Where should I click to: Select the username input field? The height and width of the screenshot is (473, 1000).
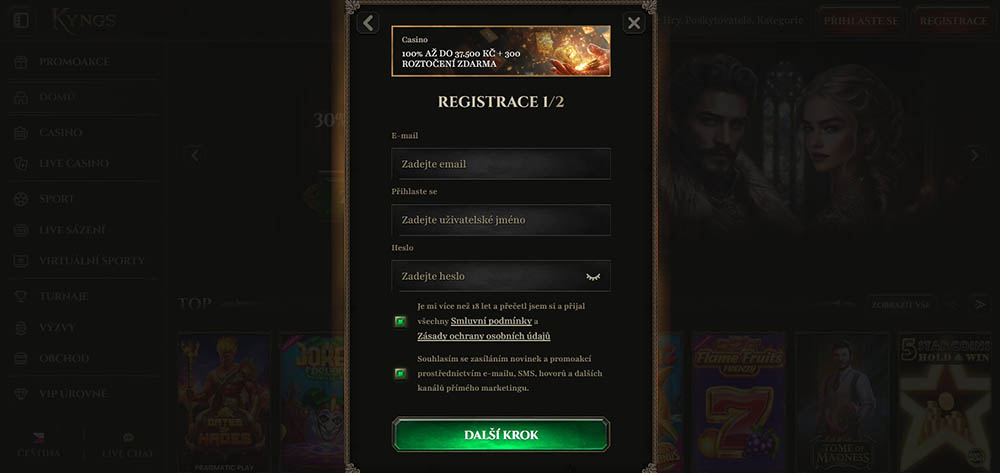coord(501,220)
